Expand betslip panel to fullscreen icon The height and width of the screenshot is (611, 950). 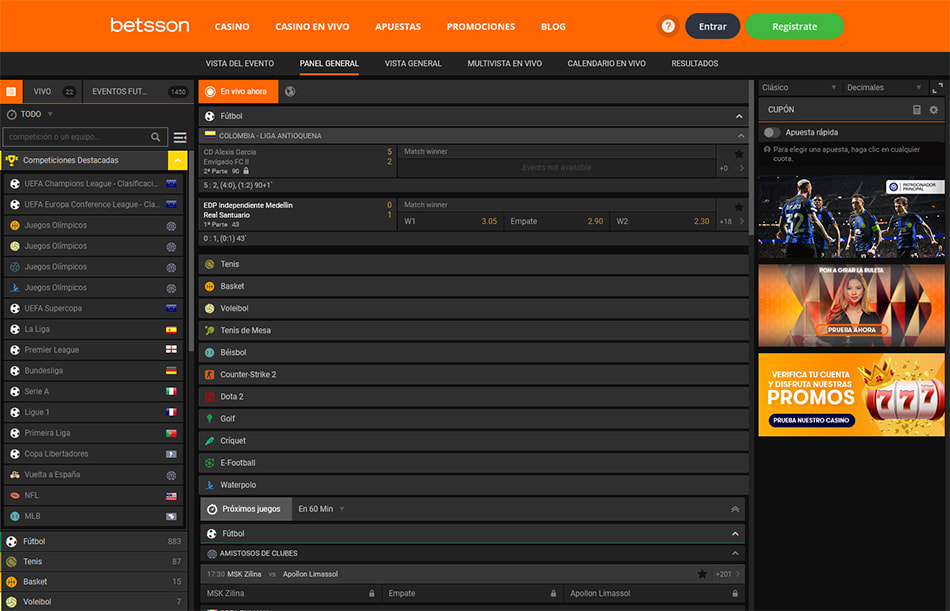(x=937, y=88)
